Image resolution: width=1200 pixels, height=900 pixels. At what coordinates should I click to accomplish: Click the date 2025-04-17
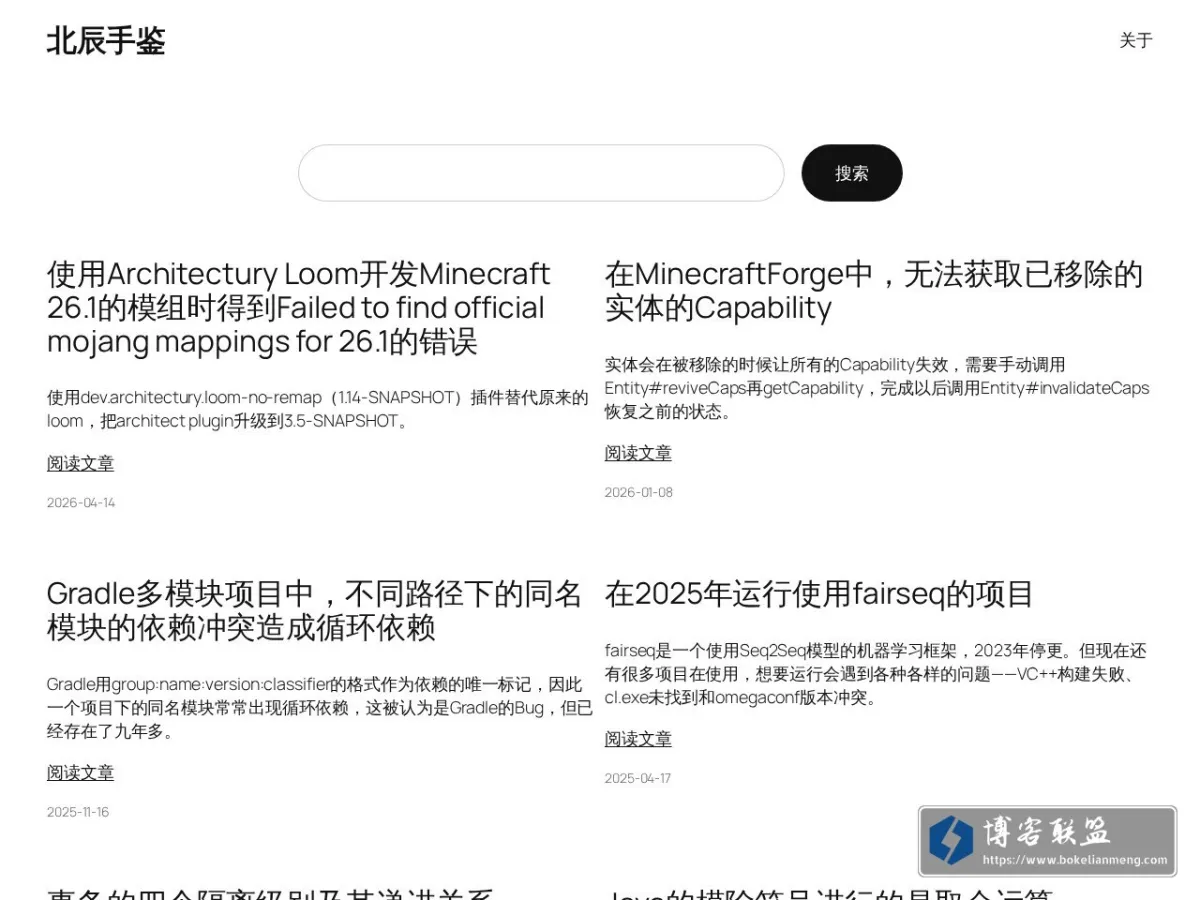(x=638, y=778)
